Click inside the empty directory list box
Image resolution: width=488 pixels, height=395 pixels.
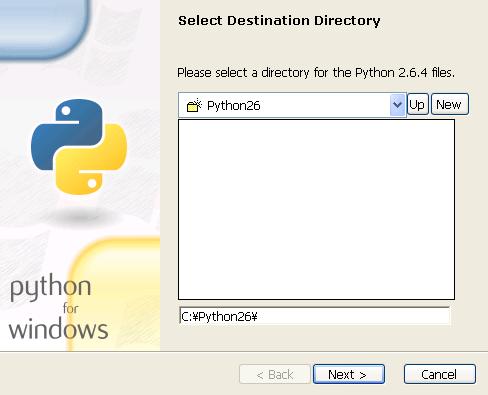[x=316, y=209]
